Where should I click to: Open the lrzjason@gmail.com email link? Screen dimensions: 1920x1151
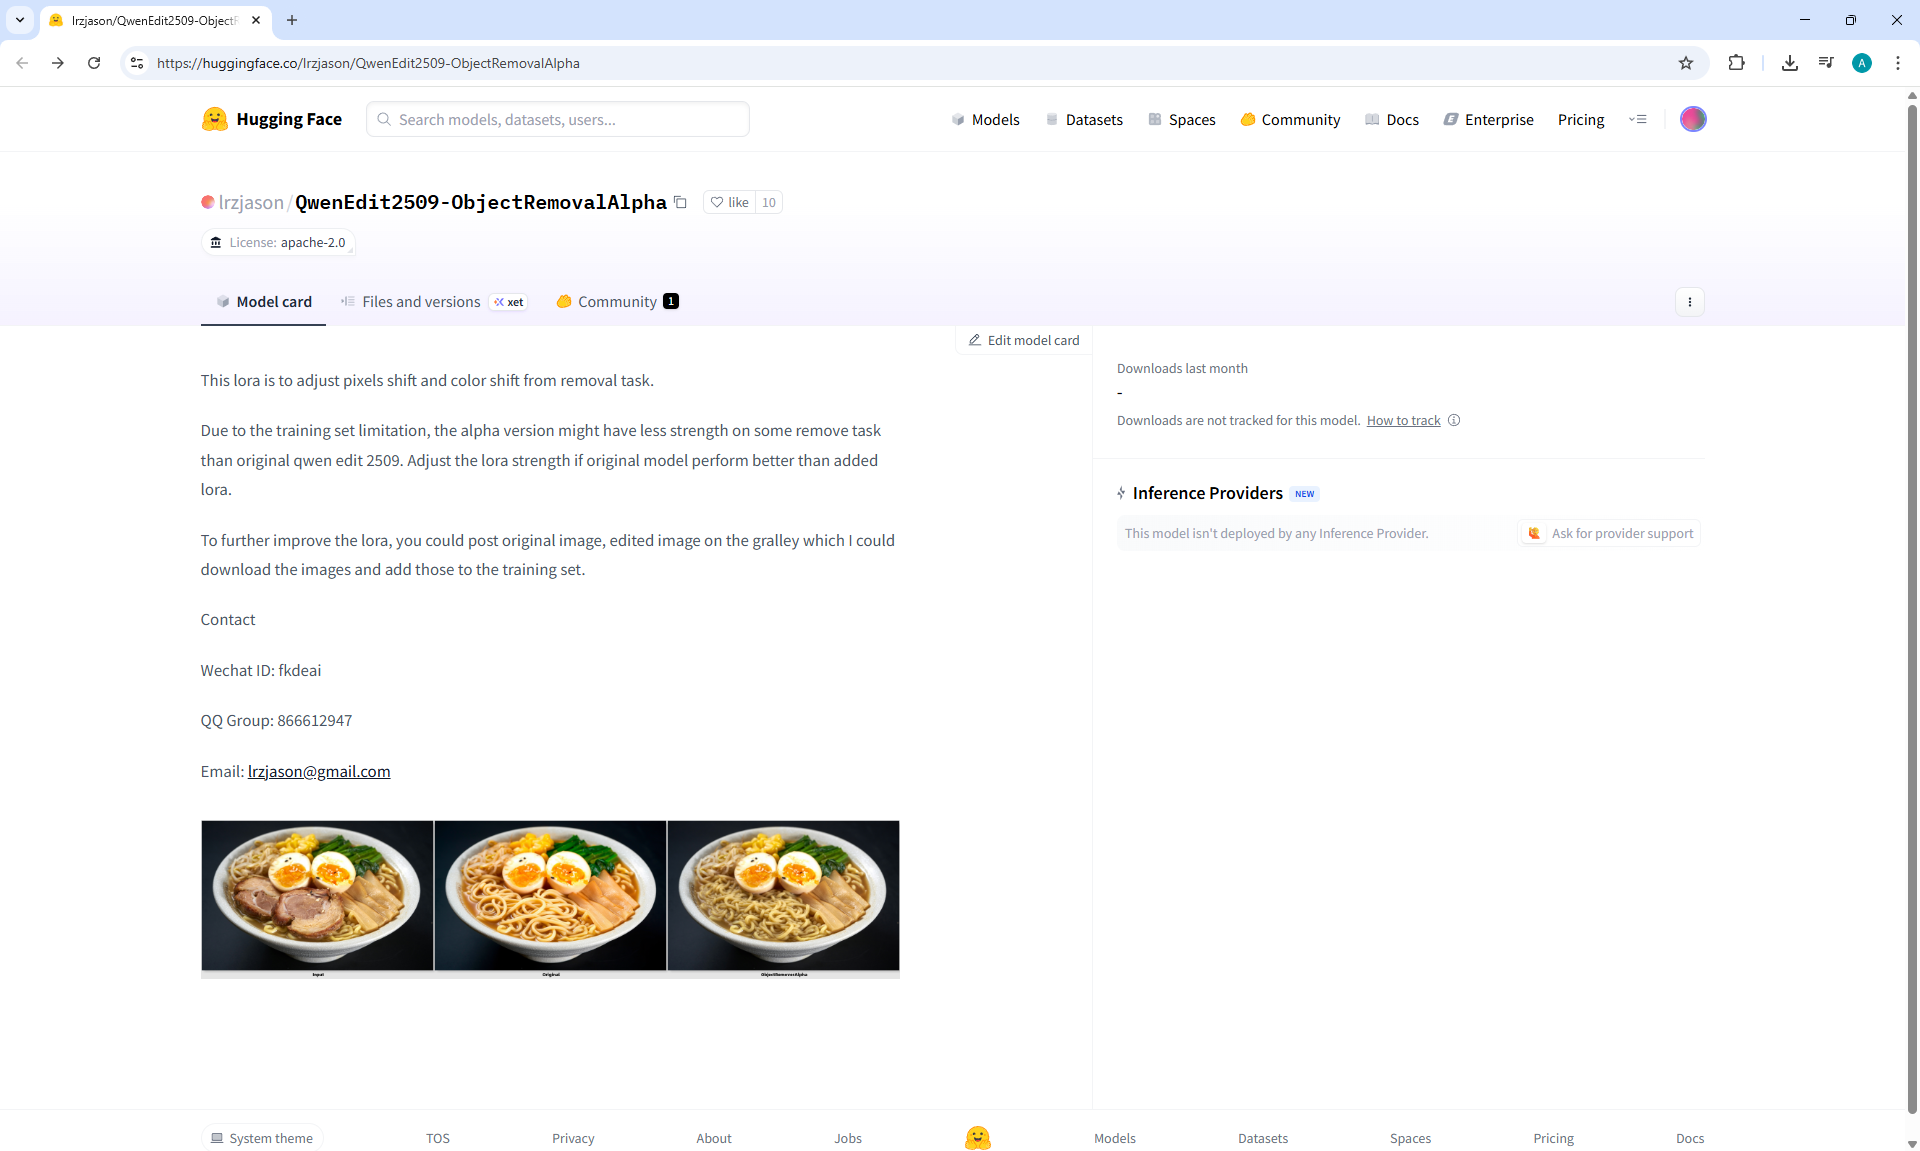pyautogui.click(x=319, y=771)
